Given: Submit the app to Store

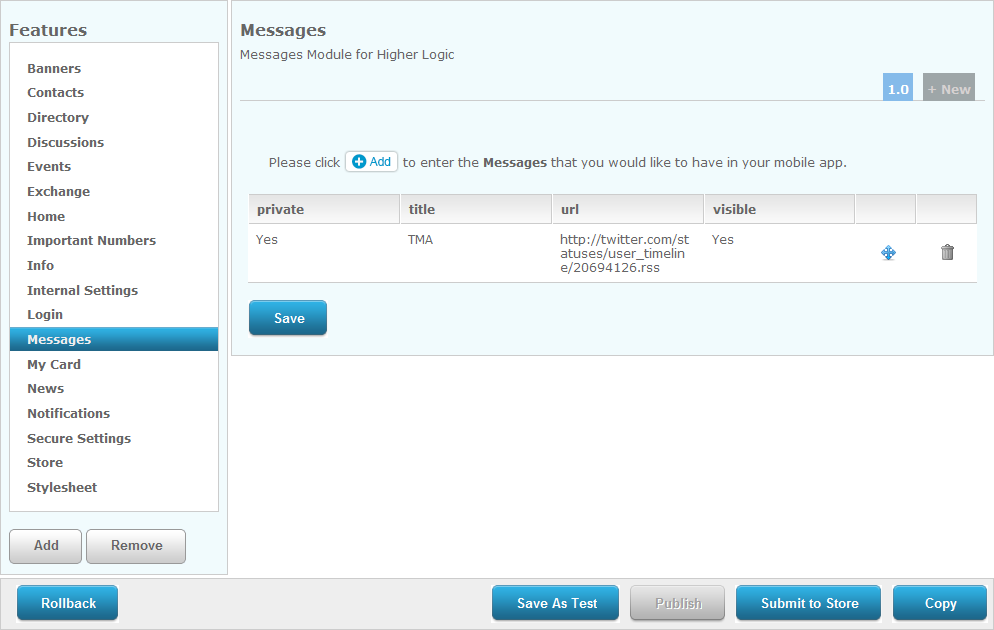Looking at the screenshot, I should point(808,603).
